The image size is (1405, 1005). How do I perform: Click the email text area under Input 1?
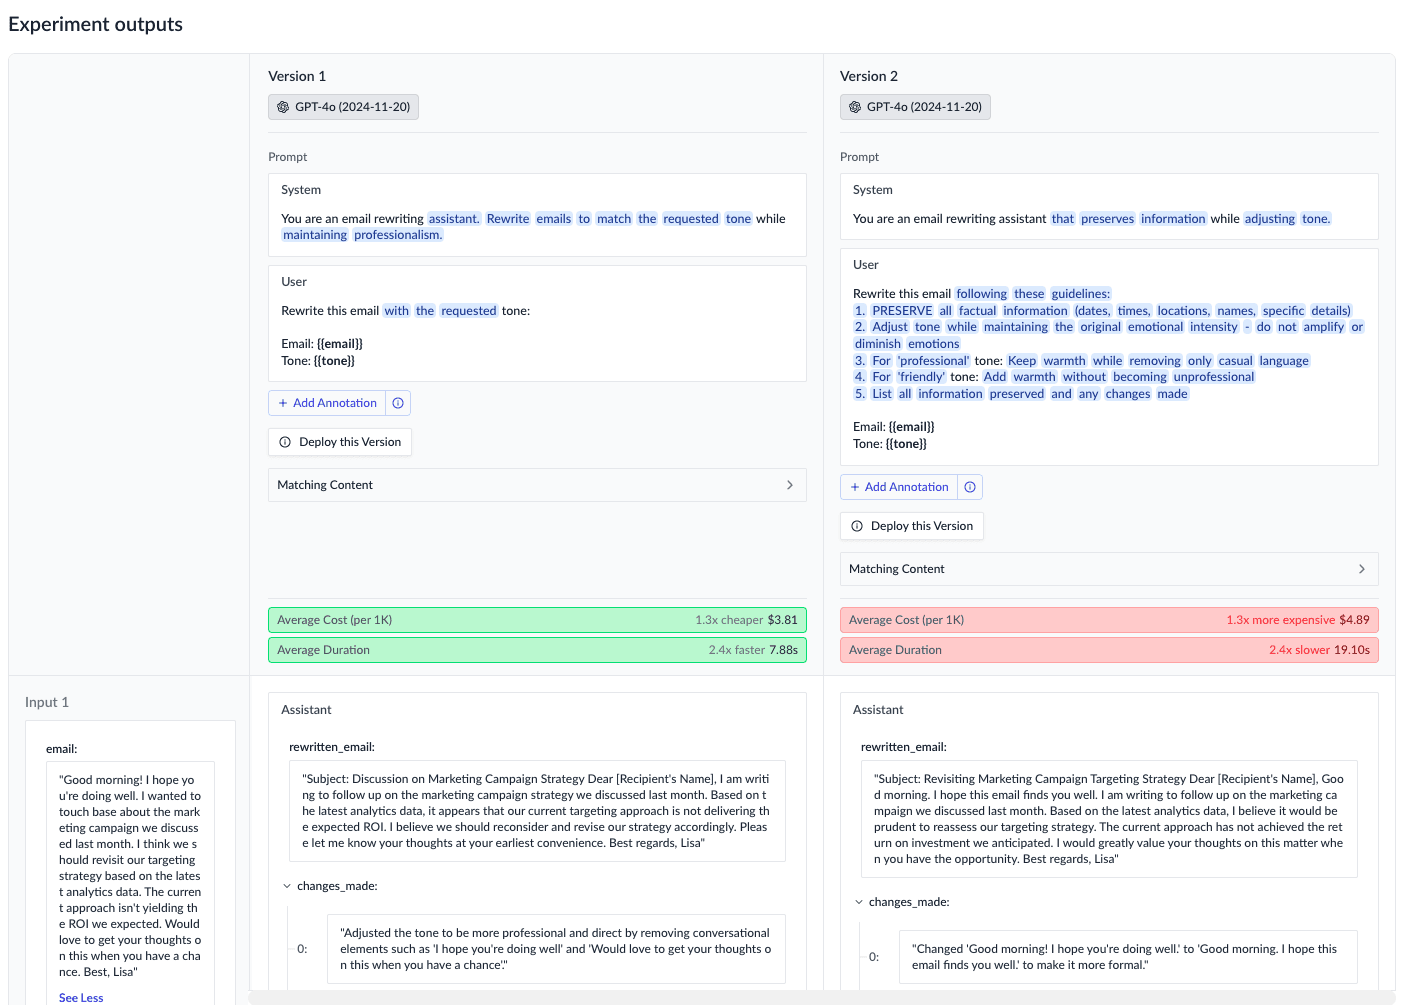tap(130, 870)
